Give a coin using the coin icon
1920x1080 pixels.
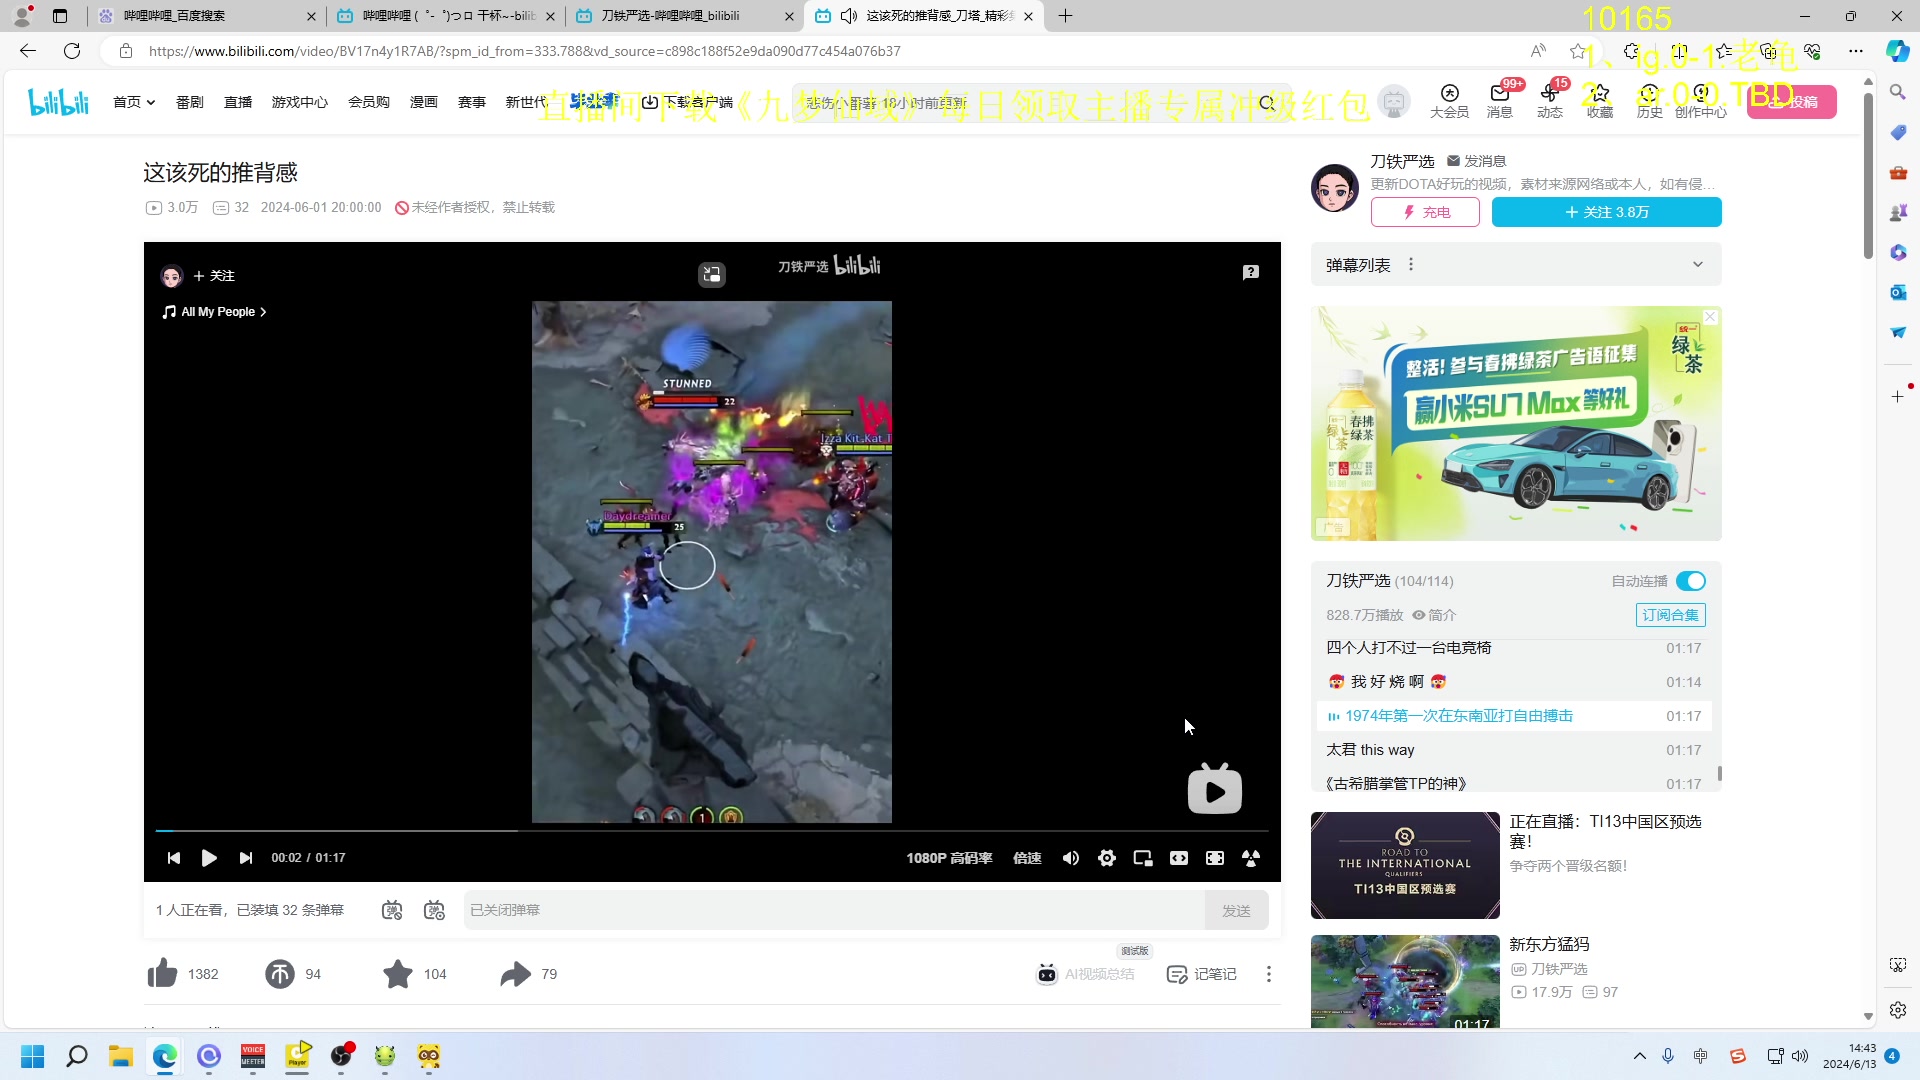(279, 973)
